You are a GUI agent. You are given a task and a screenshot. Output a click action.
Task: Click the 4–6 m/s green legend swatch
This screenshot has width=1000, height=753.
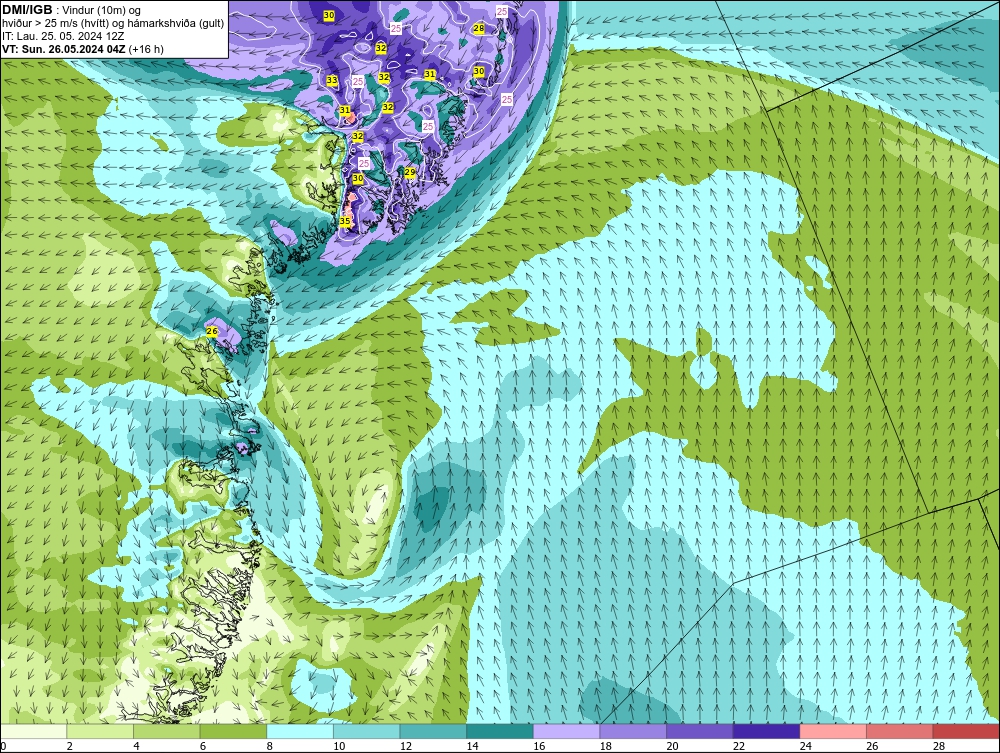point(166,731)
